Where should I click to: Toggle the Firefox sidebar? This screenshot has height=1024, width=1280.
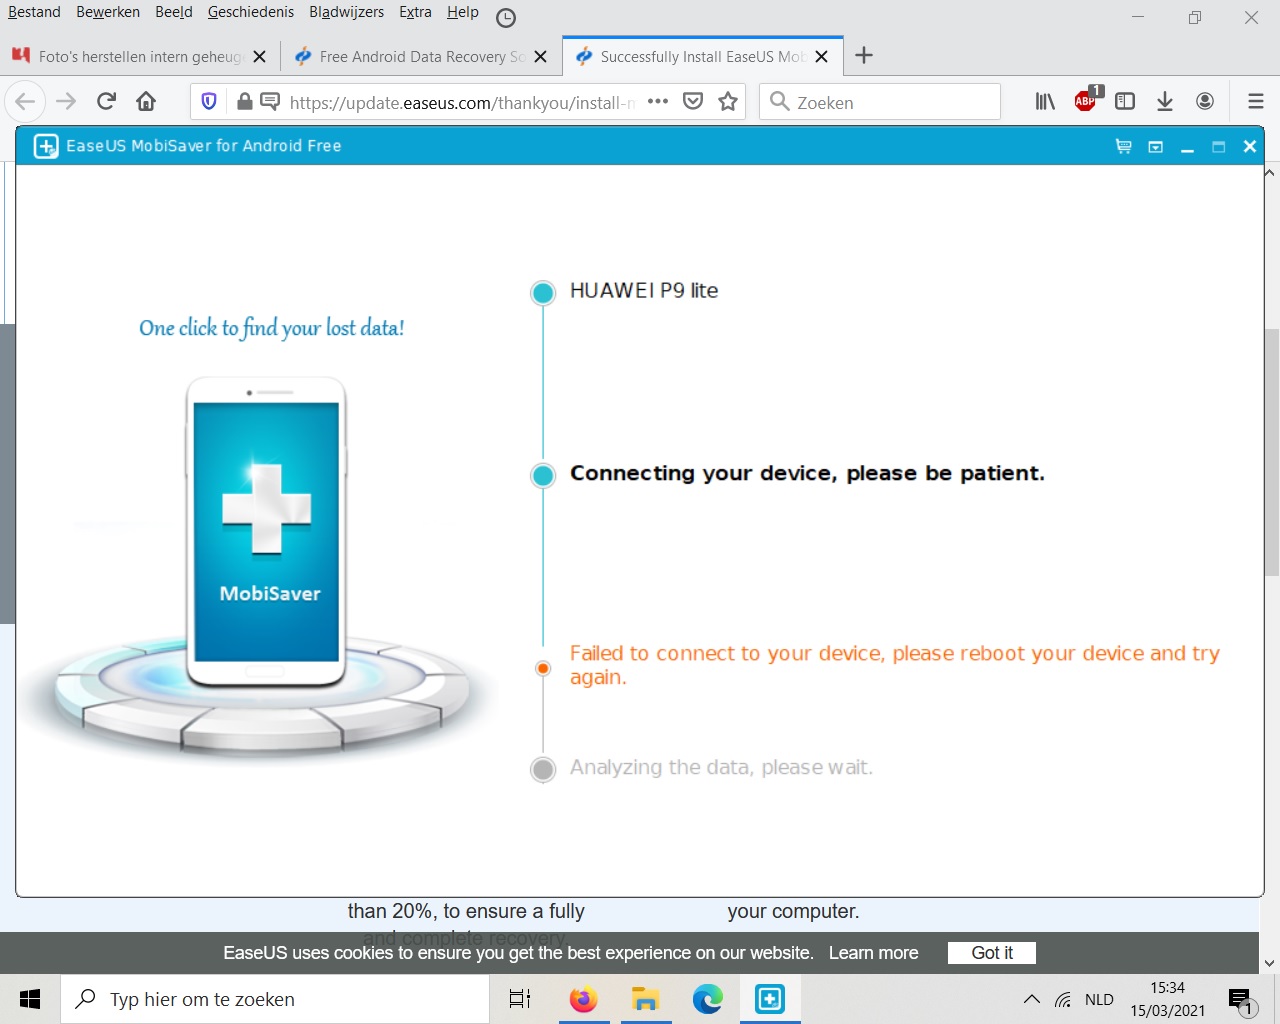coord(1125,101)
